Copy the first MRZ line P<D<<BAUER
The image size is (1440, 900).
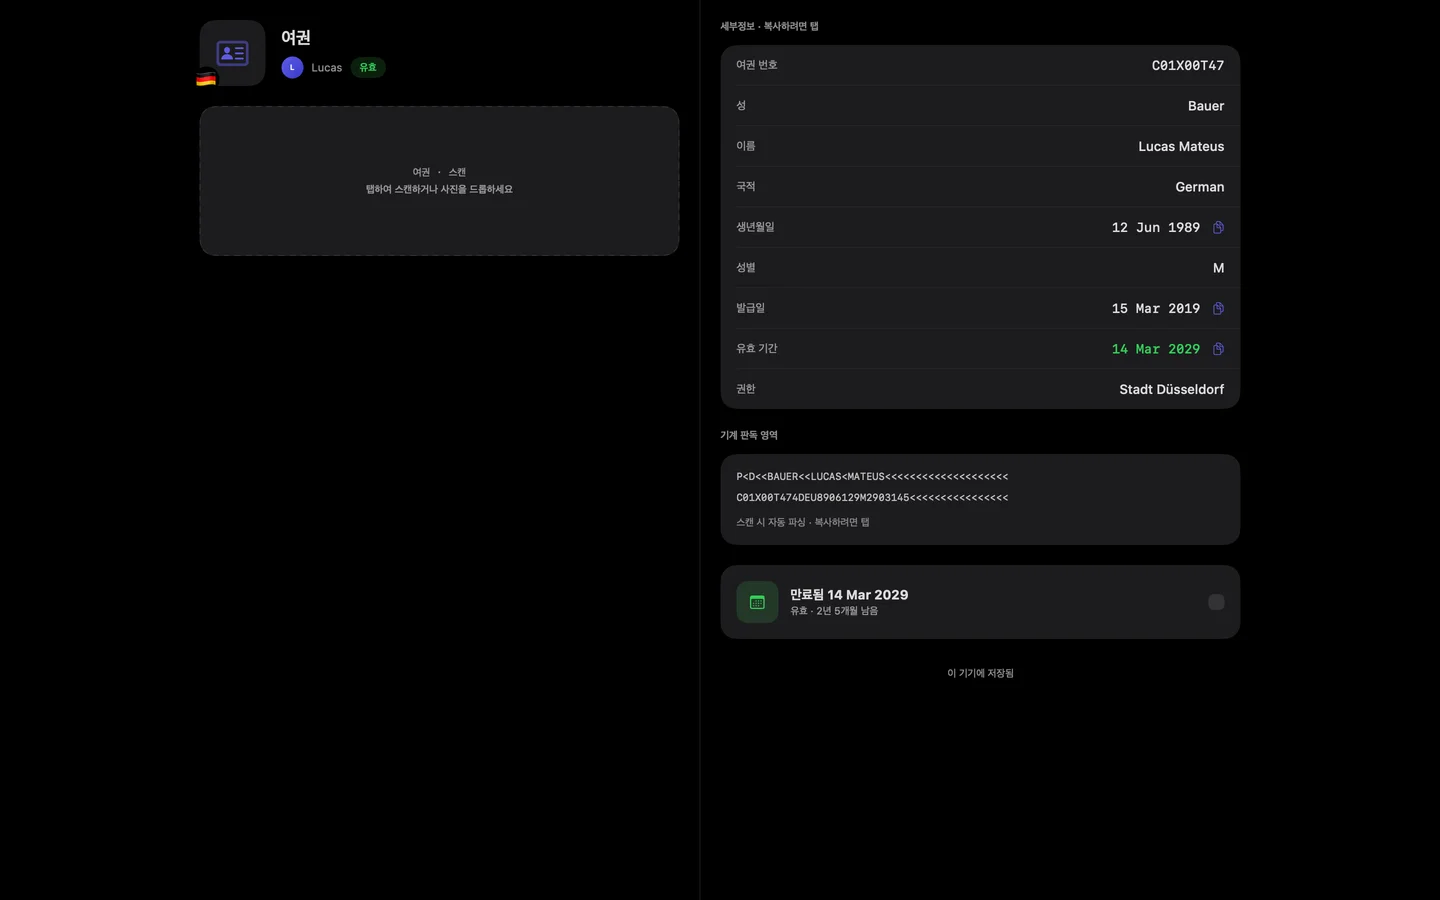(872, 477)
